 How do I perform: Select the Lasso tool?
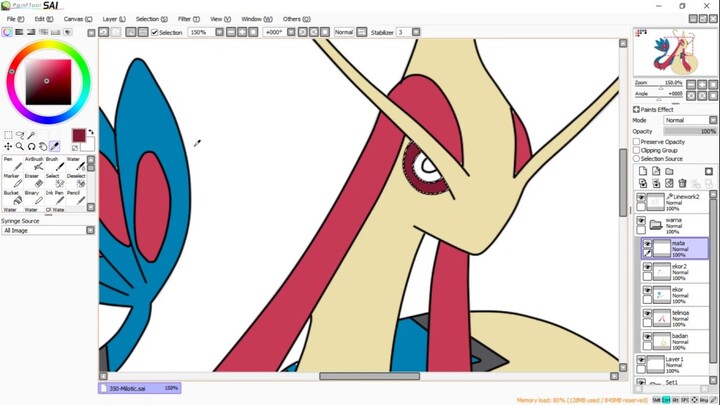tap(20, 135)
